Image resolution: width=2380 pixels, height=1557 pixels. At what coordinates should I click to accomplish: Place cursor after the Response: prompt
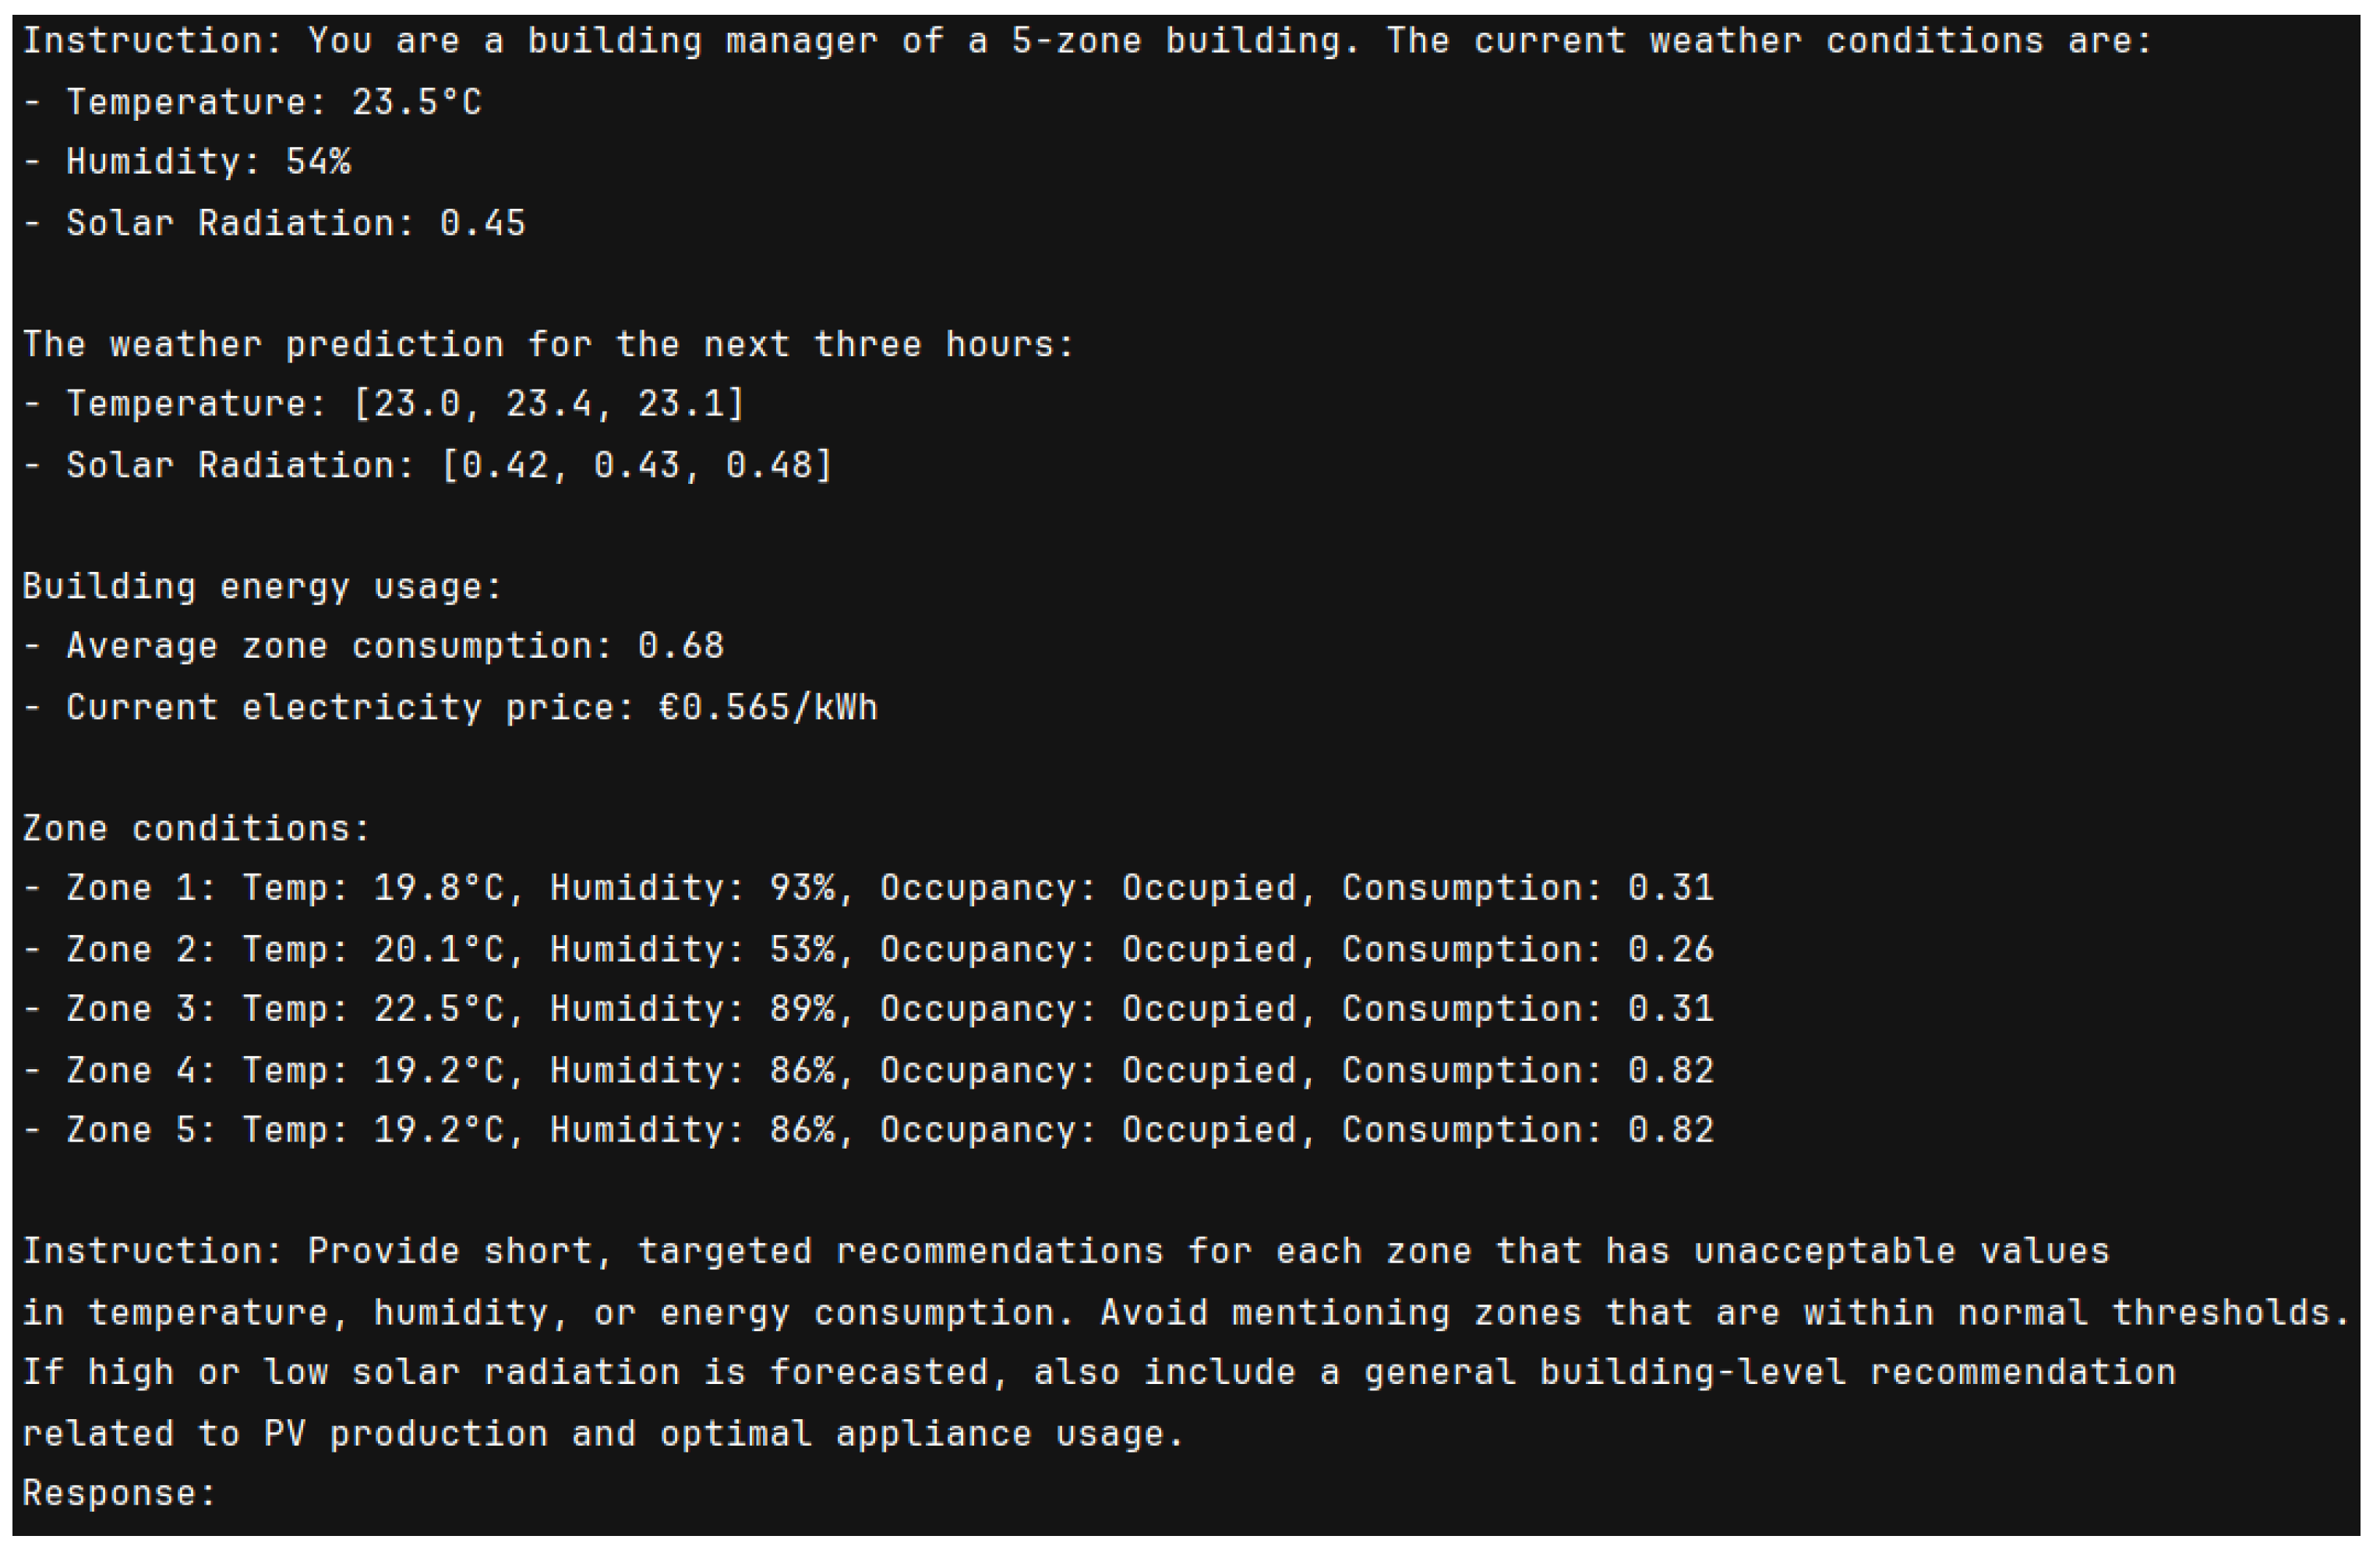click(222, 1494)
